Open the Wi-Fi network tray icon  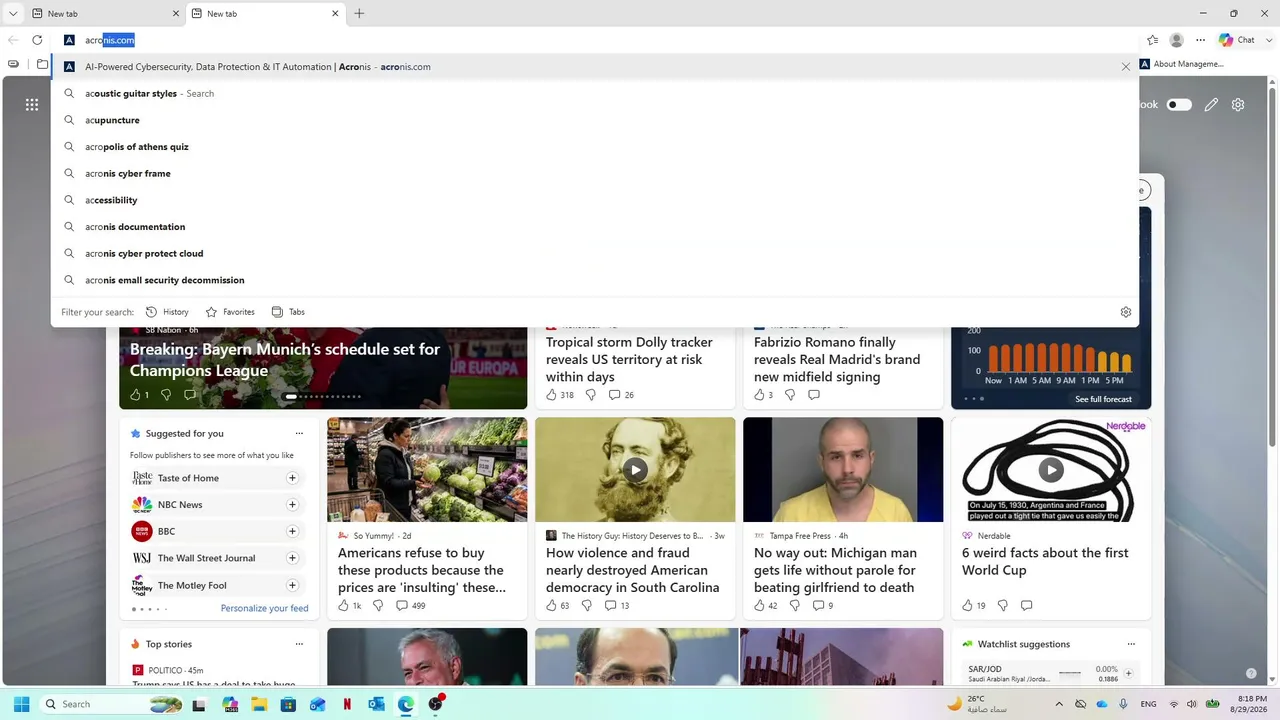tap(1174, 704)
